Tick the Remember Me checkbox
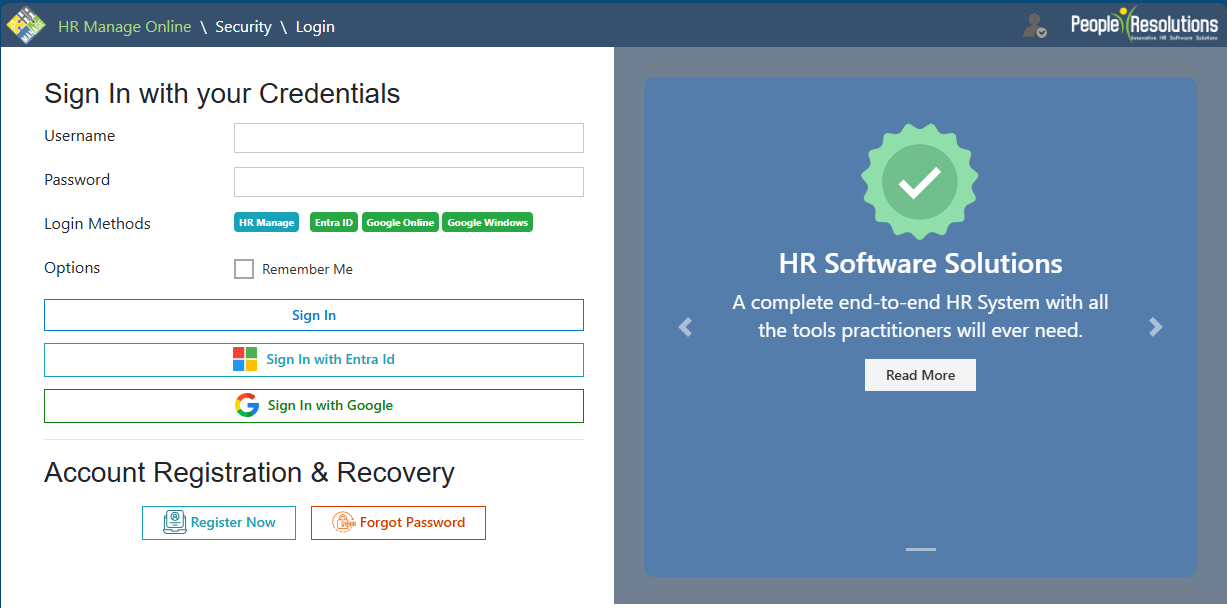Viewport: 1227px width, 608px height. pos(244,269)
